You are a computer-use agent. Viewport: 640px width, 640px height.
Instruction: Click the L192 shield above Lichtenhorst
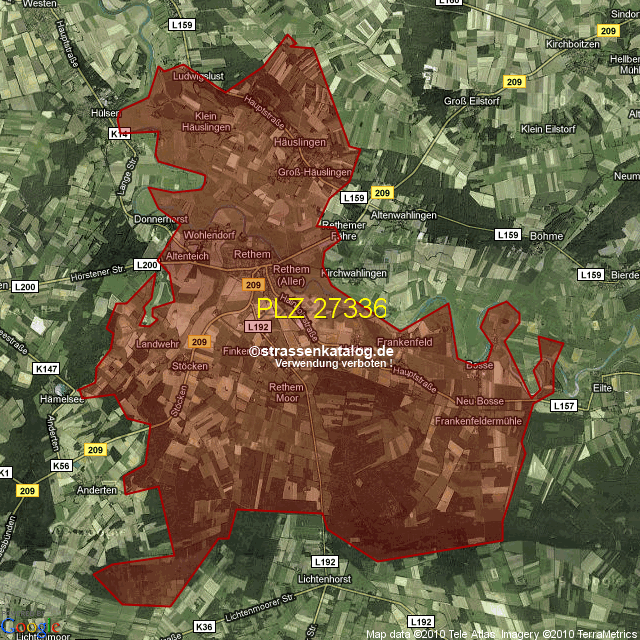click(321, 563)
